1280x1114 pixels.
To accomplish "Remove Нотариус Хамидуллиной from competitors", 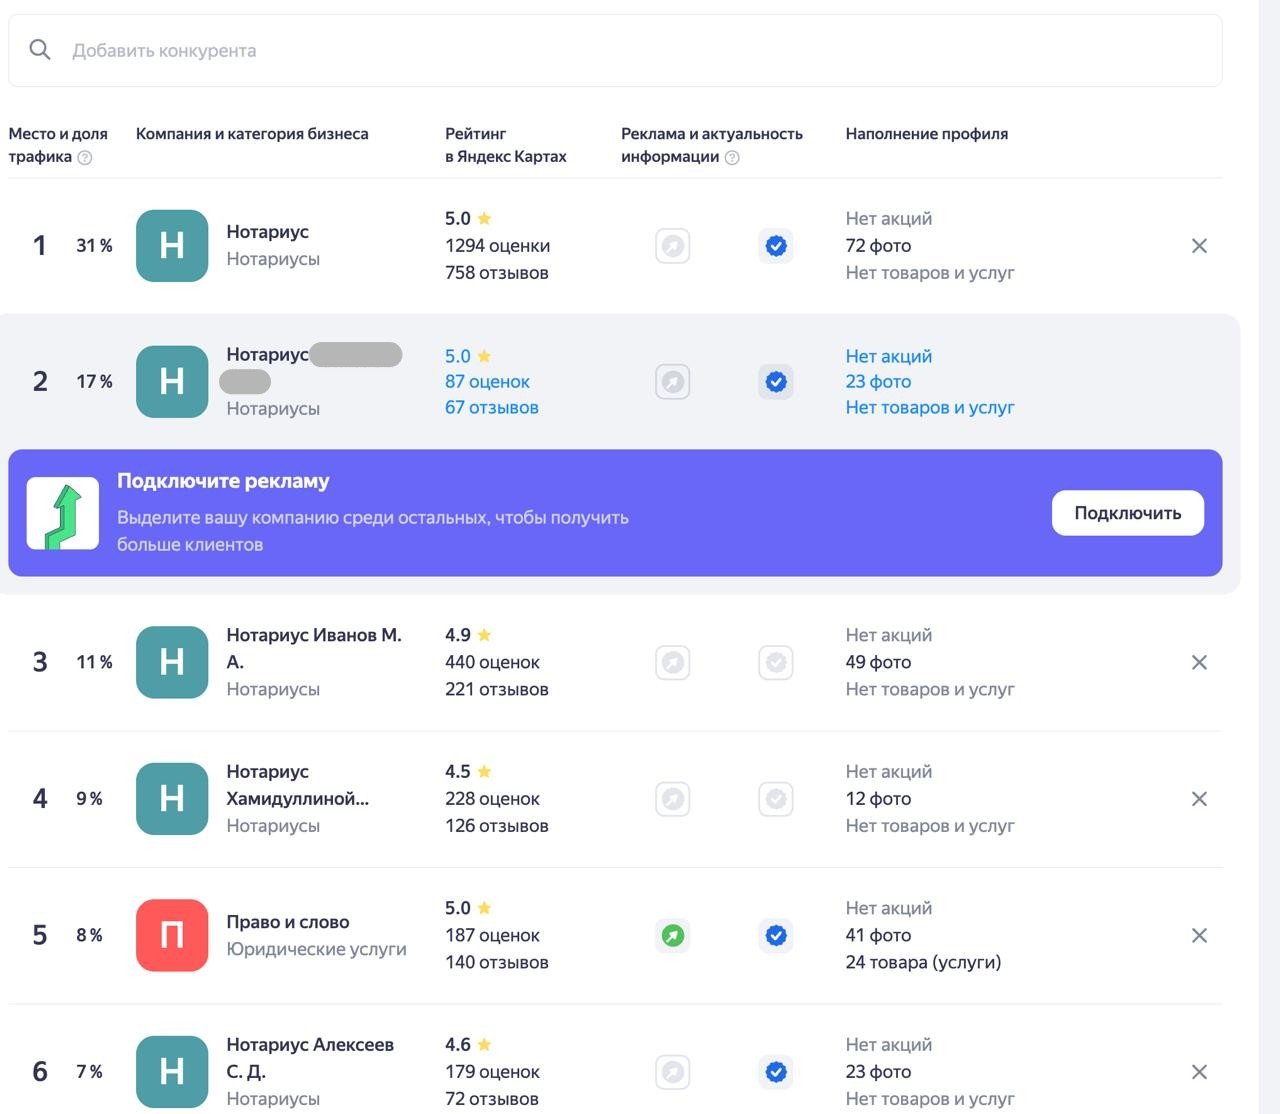I will click(1199, 799).
